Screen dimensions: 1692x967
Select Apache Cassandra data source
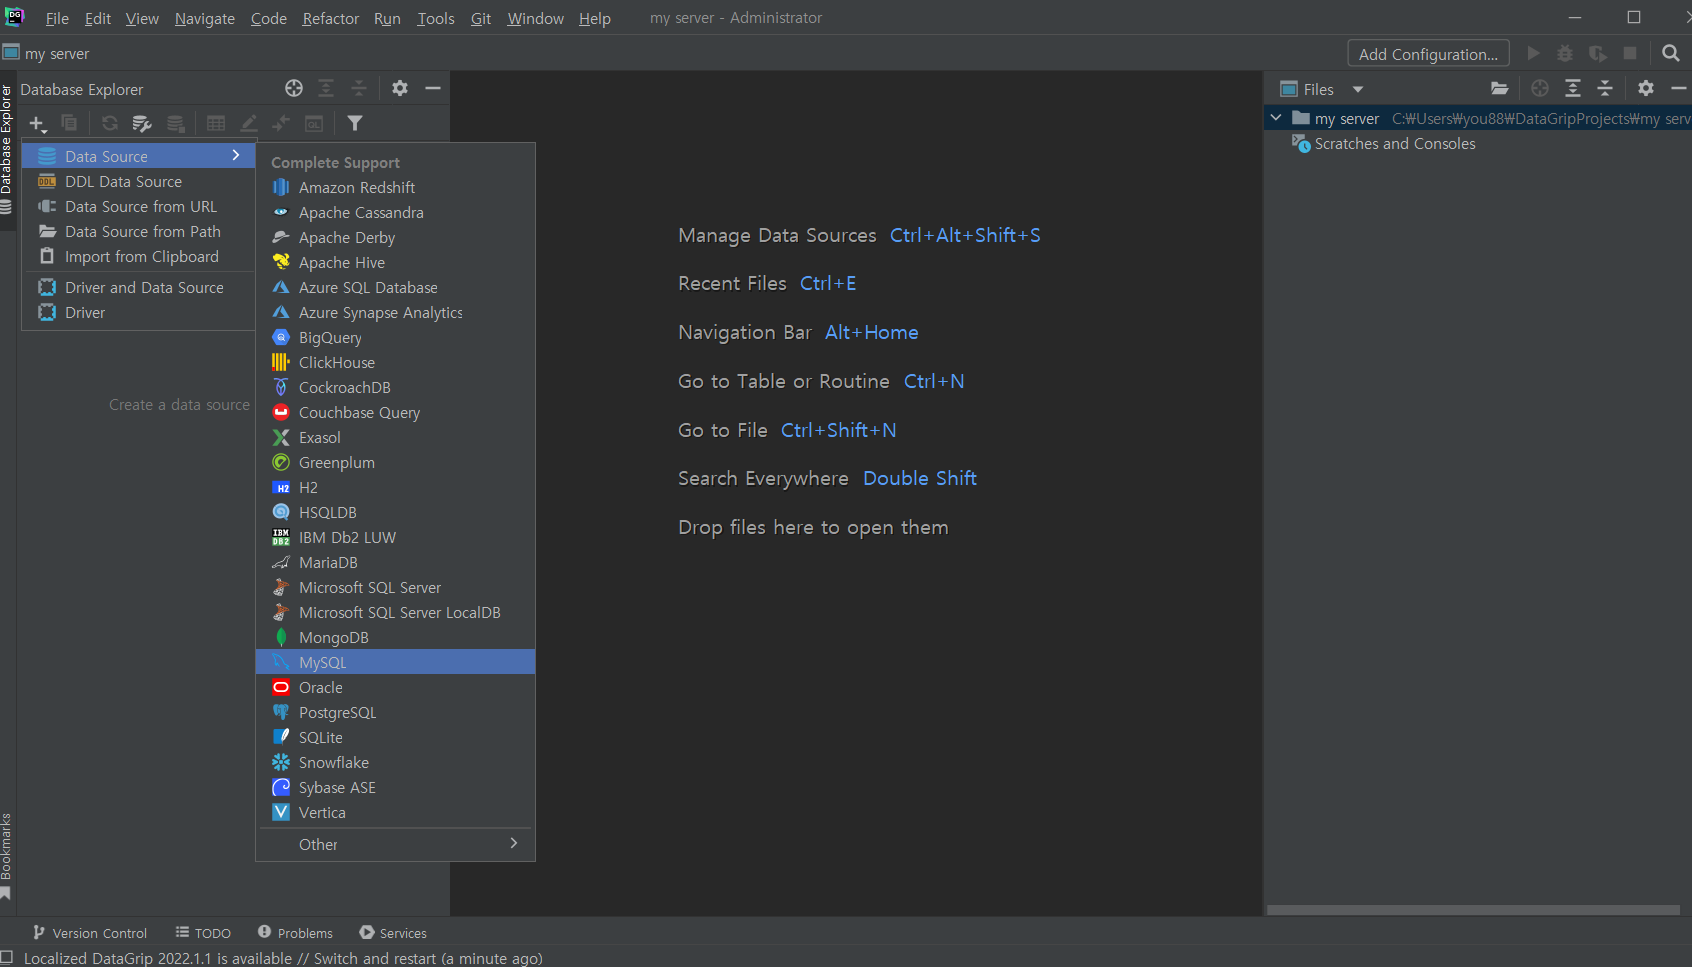click(x=396, y=212)
